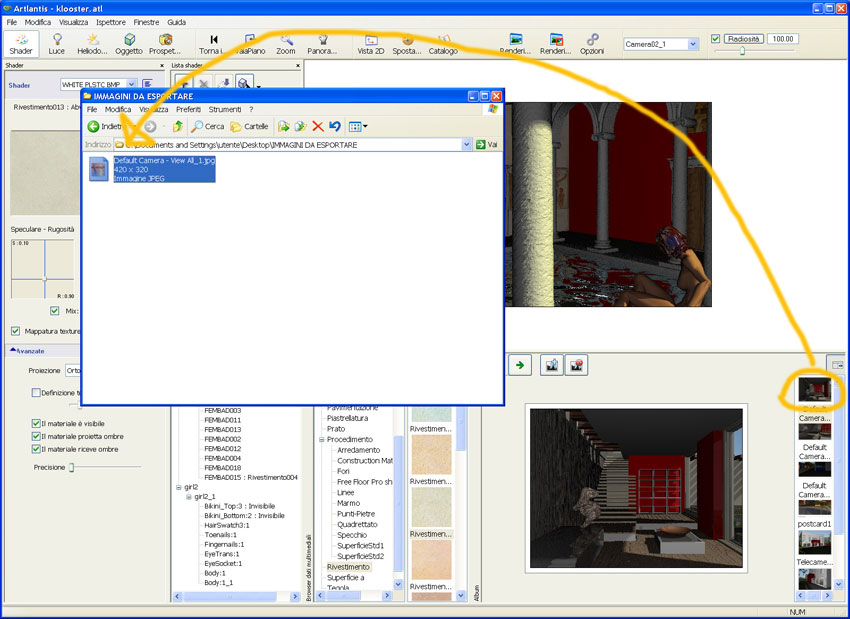Open the Camera02_1 camera dropdown
This screenshot has width=850, height=619.
[x=693, y=44]
